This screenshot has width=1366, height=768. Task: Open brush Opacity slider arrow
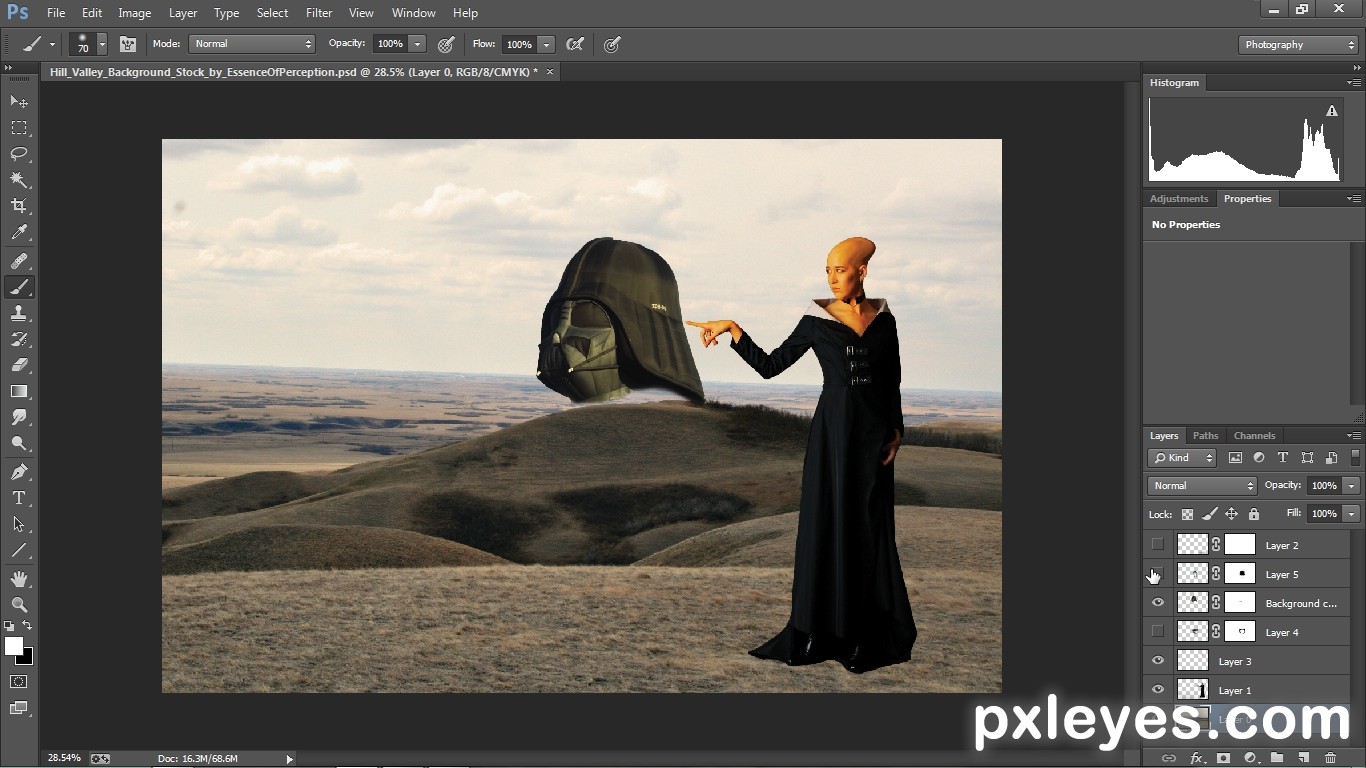(x=417, y=44)
